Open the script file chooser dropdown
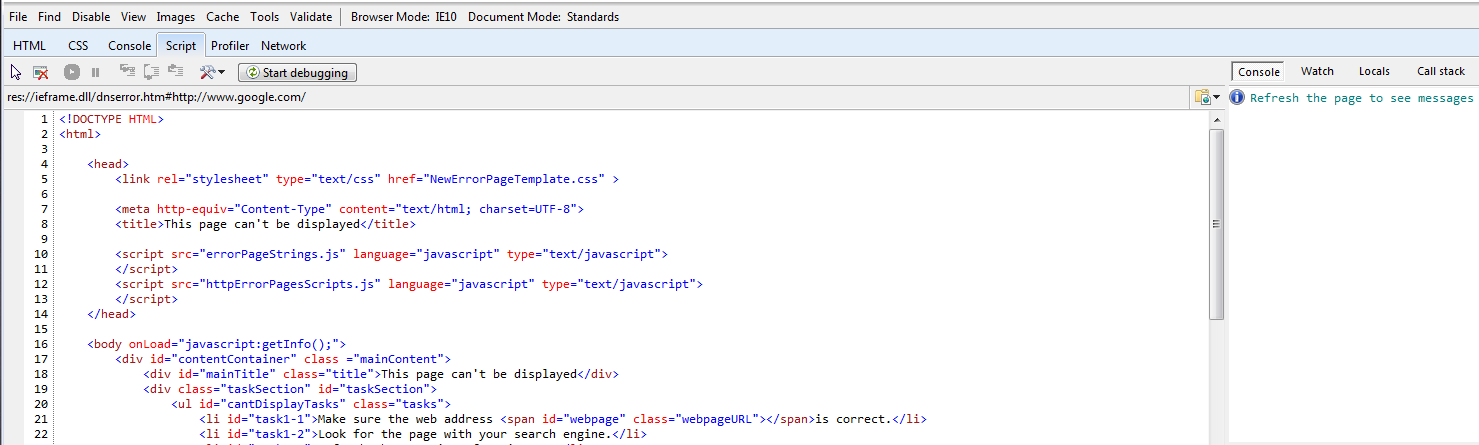The height and width of the screenshot is (445, 1479). click(1208, 97)
